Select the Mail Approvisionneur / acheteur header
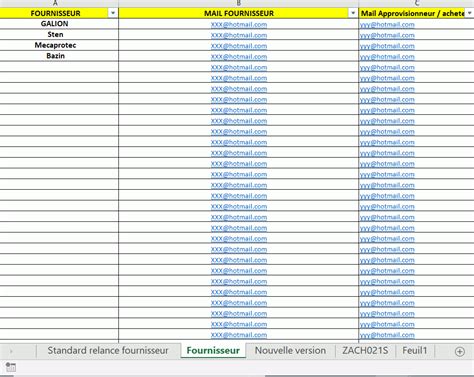Viewport: 474px width, 377px height. tap(416, 13)
